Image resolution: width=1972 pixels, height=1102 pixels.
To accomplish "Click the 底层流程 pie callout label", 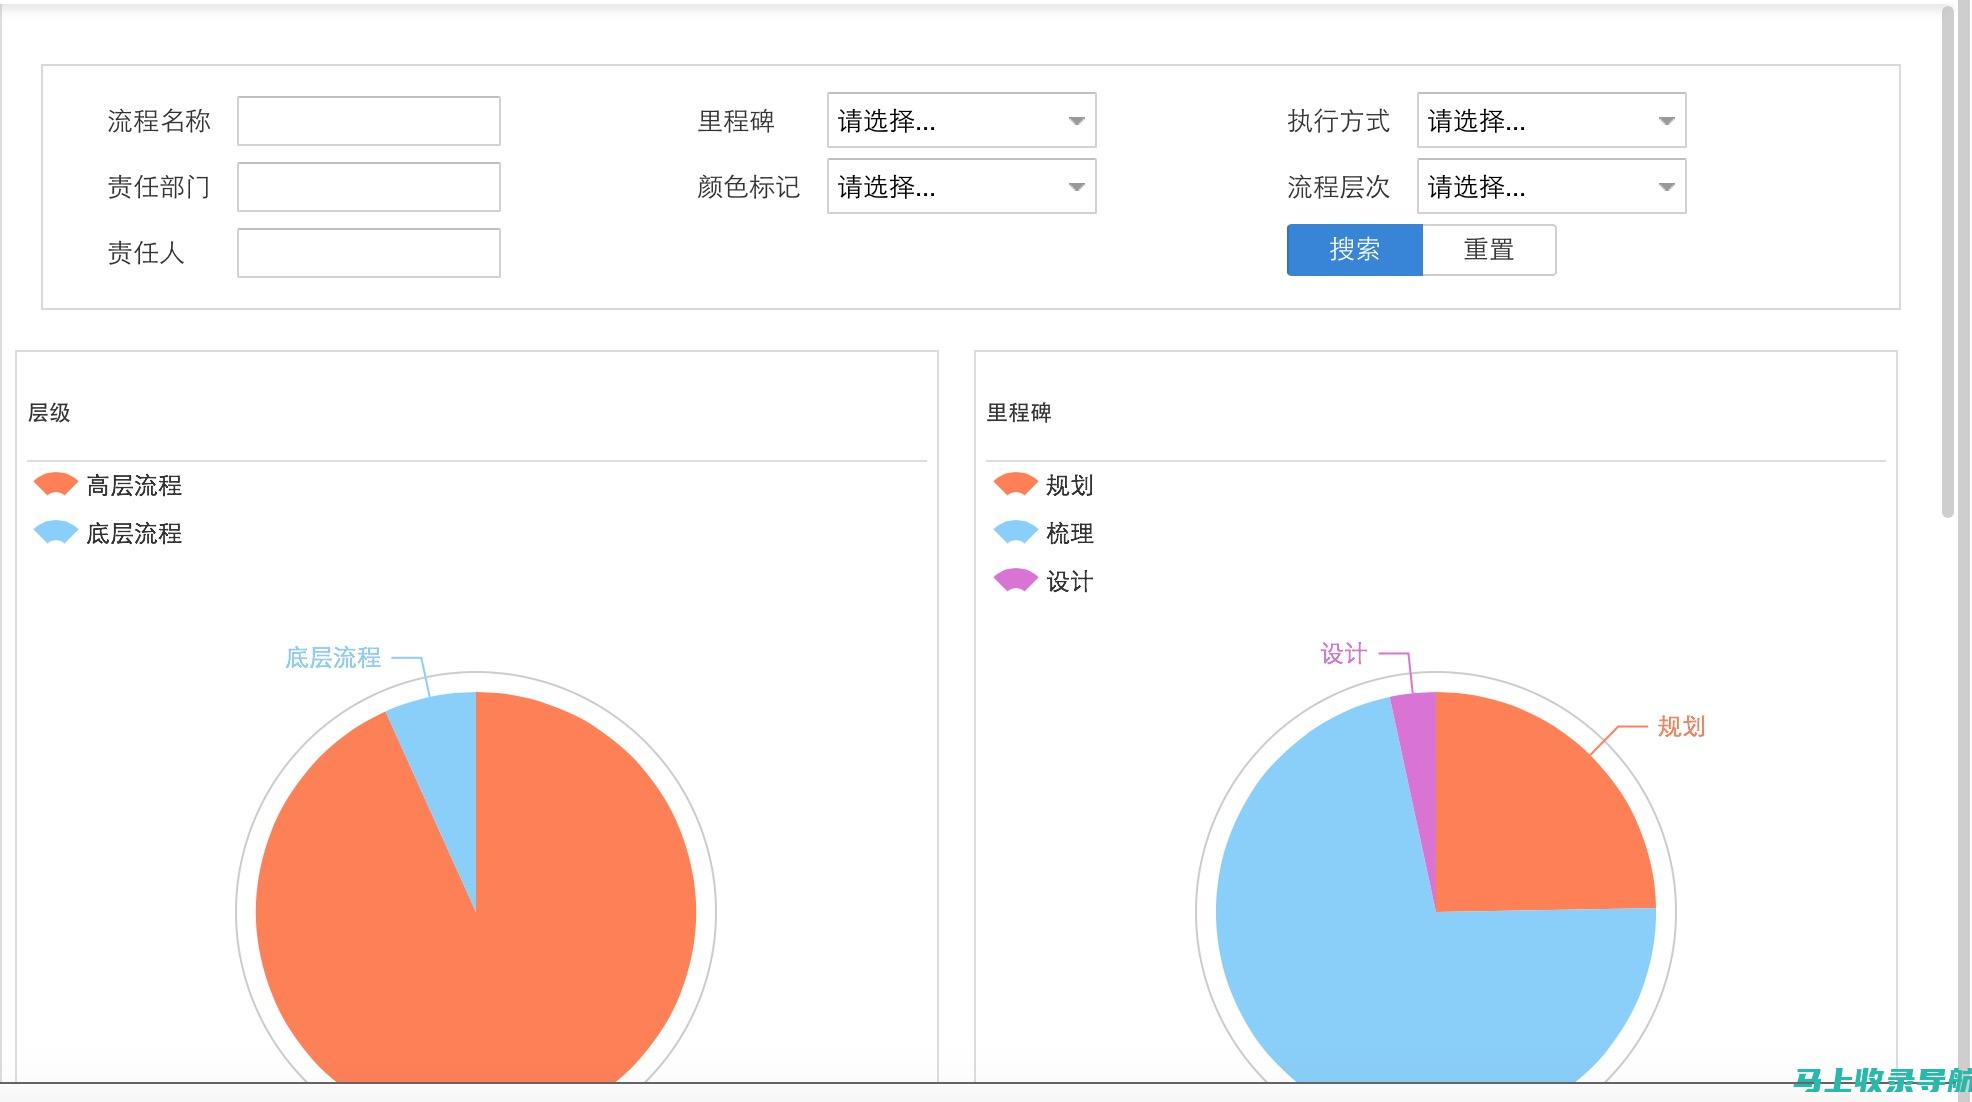I will [x=333, y=657].
